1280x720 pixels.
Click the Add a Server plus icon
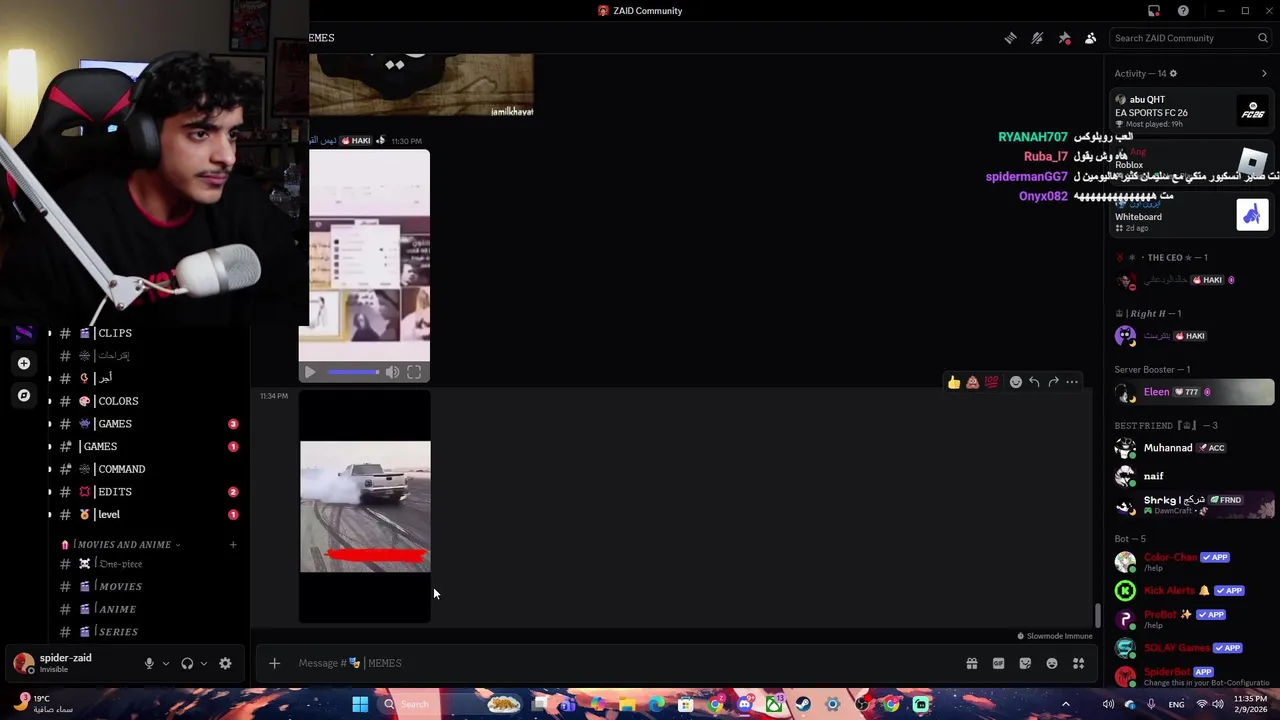[x=24, y=363]
